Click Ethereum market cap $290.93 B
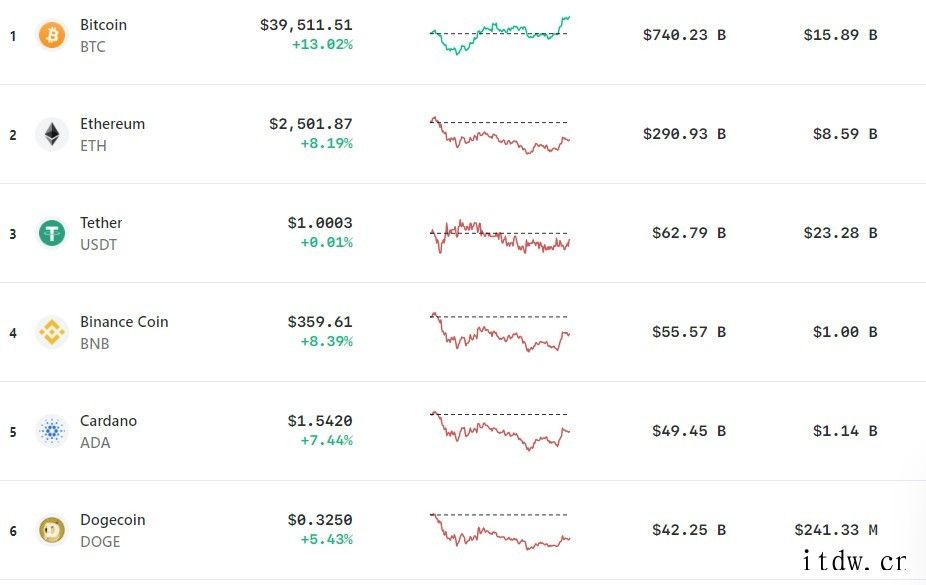 [684, 134]
